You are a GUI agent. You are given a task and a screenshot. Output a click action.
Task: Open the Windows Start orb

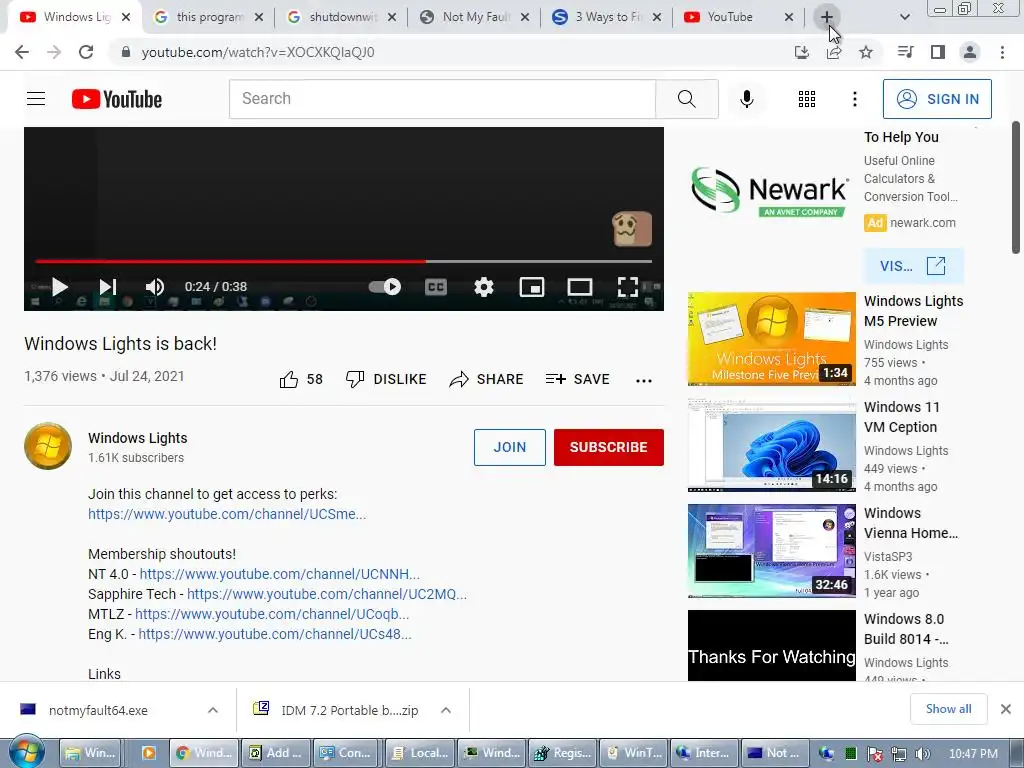coord(27,753)
